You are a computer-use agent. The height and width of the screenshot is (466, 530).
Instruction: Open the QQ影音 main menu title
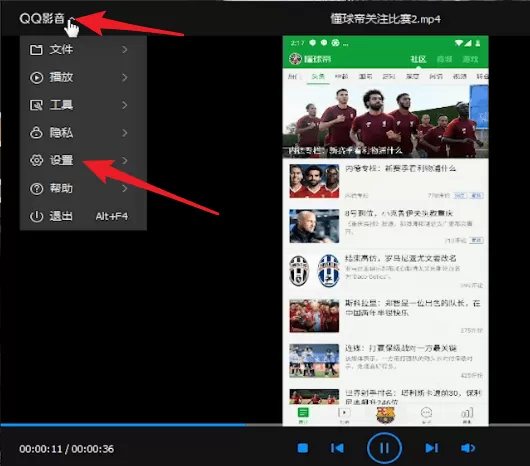point(42,18)
